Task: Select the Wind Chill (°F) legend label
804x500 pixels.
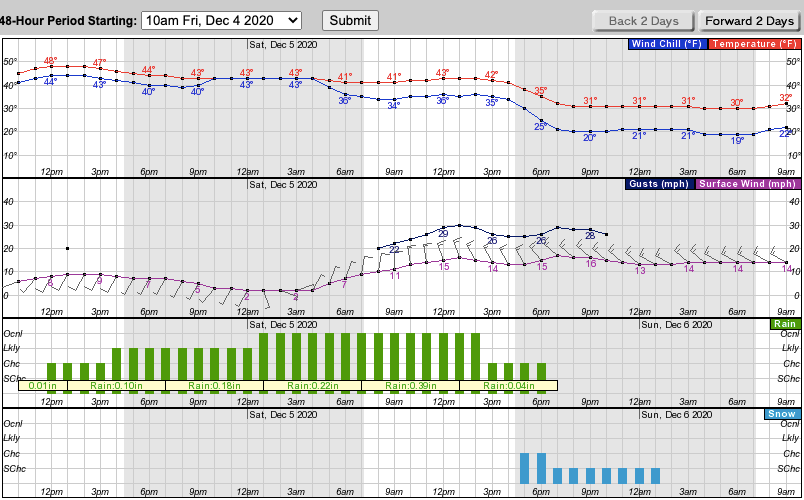Action: 666,44
